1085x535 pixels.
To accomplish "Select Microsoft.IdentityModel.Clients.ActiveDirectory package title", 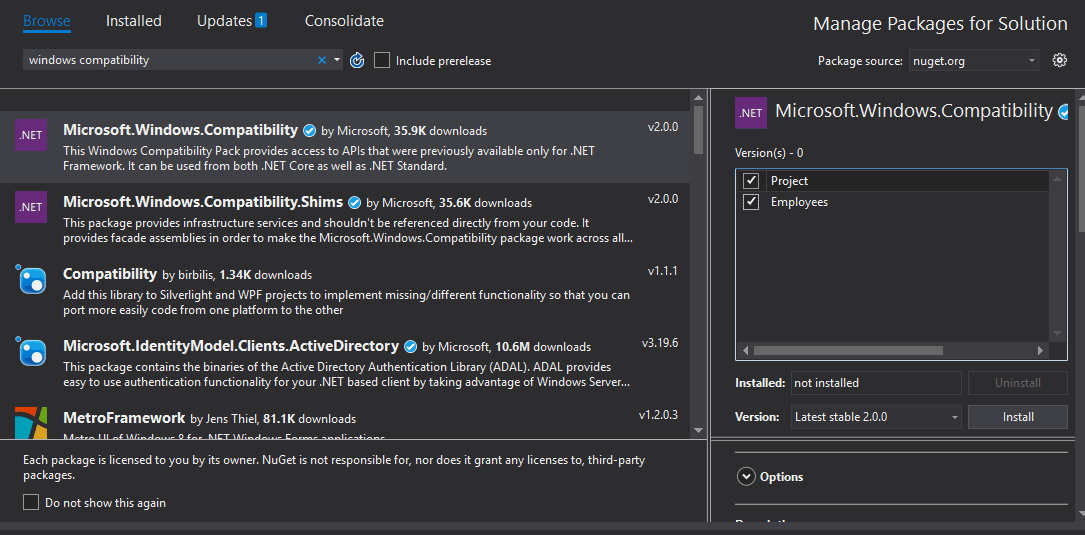I will pos(231,346).
